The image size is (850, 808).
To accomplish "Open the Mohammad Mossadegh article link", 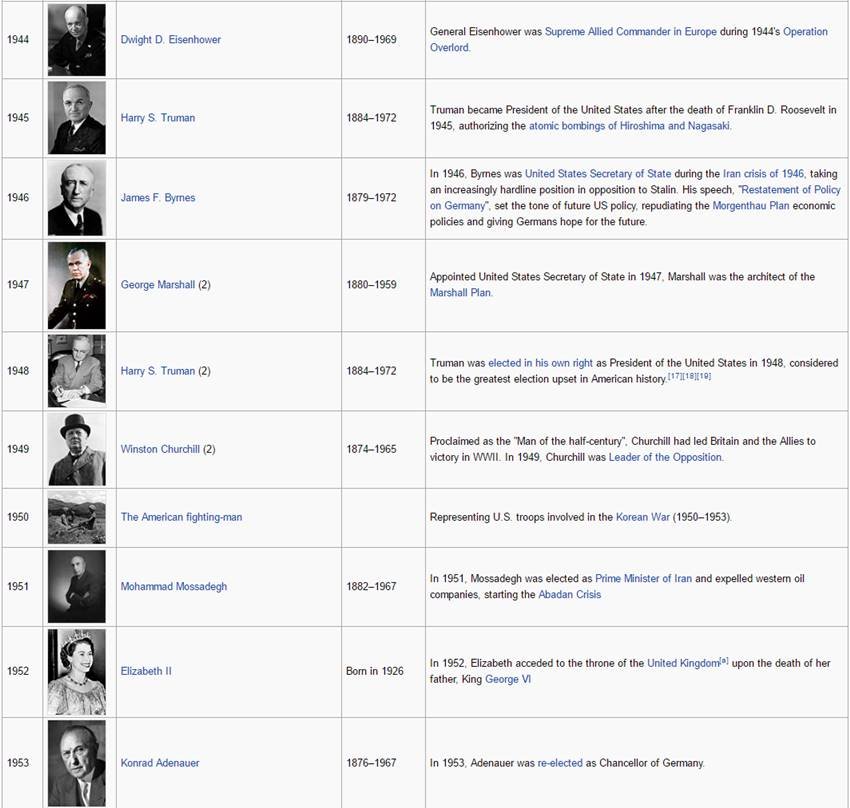I will pyautogui.click(x=173, y=587).
